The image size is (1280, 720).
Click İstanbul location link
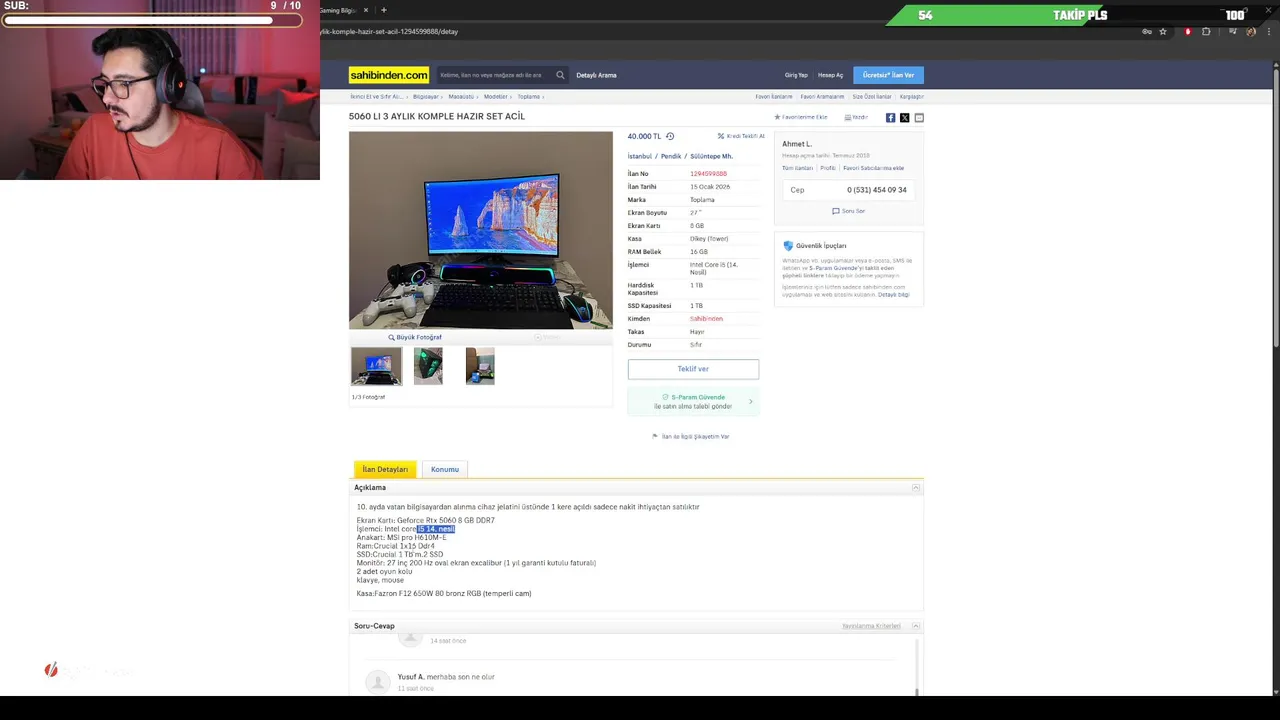pos(639,156)
